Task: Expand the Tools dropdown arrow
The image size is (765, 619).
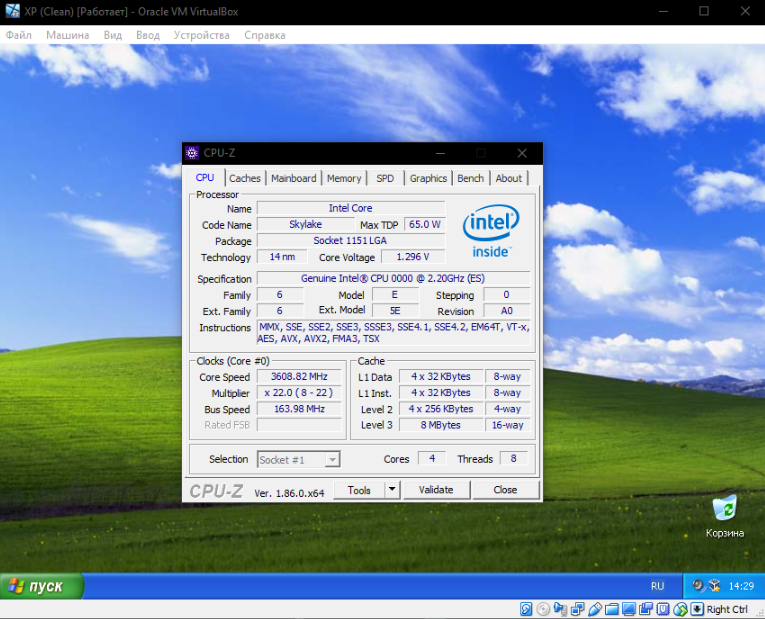Action: (392, 490)
